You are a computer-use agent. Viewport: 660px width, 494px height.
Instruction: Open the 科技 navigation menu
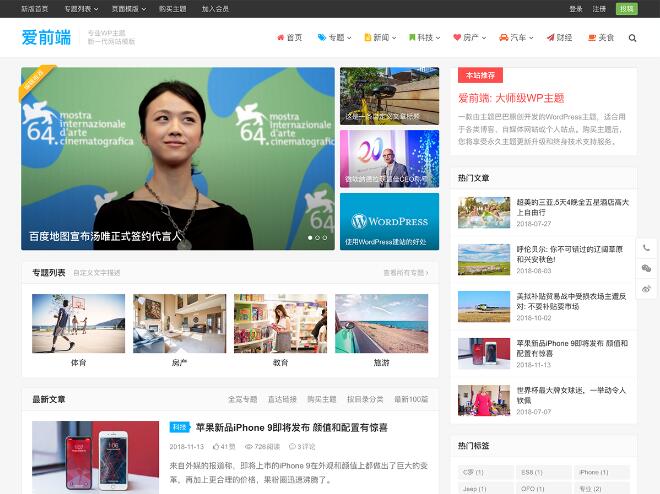point(424,37)
